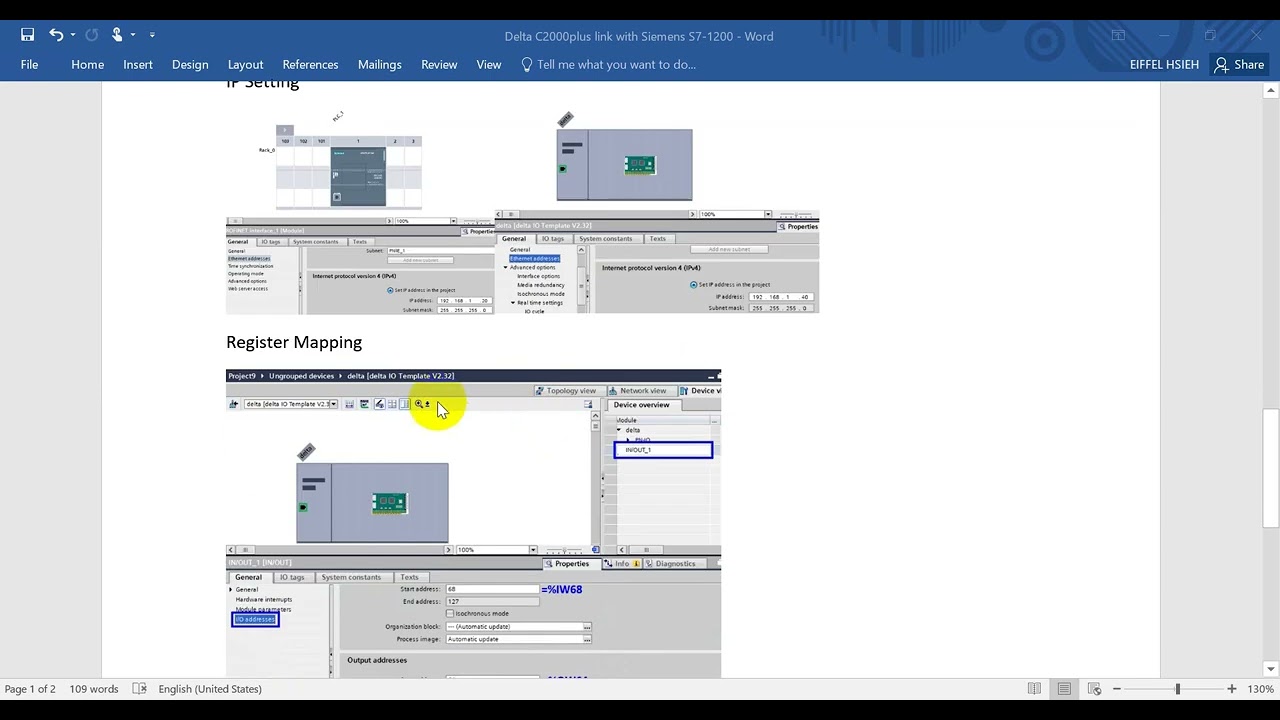The image size is (1280, 720).
Task: Select the delta IO Template IP picture on right
Action: point(657,212)
